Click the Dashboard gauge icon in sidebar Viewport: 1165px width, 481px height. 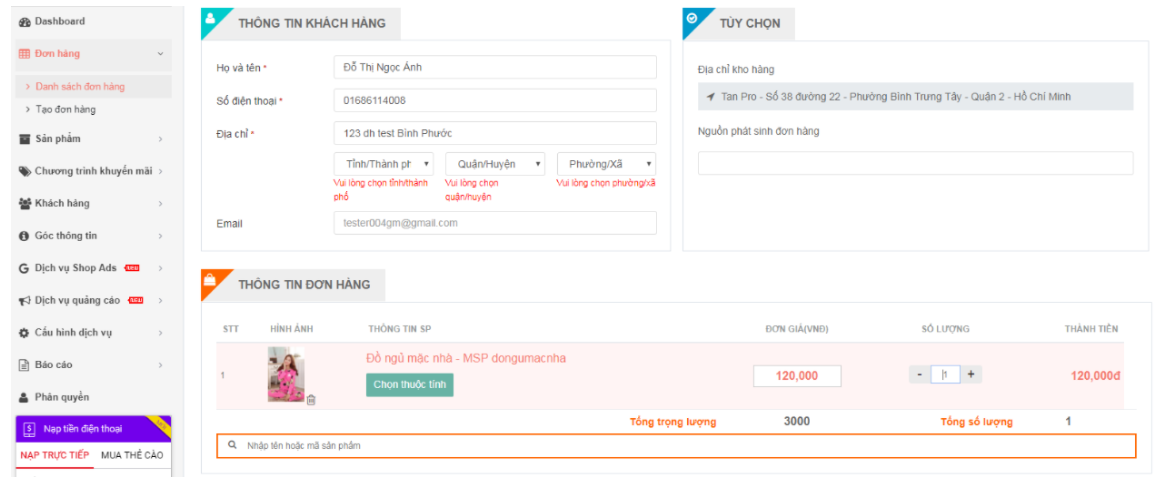25,21
